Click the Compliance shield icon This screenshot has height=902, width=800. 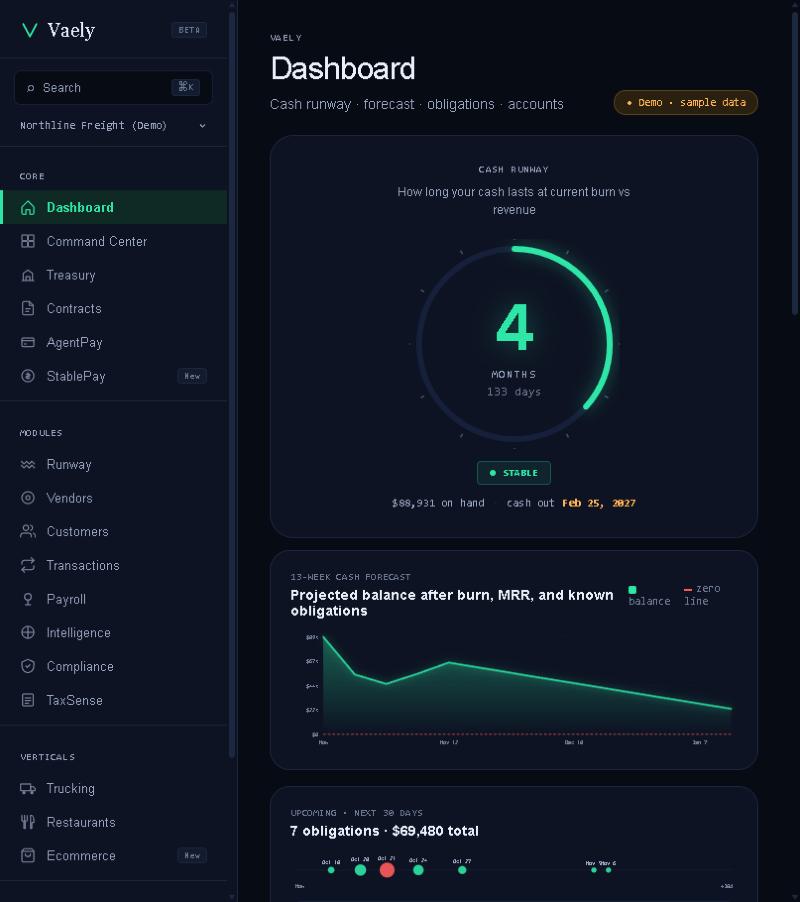coord(28,666)
